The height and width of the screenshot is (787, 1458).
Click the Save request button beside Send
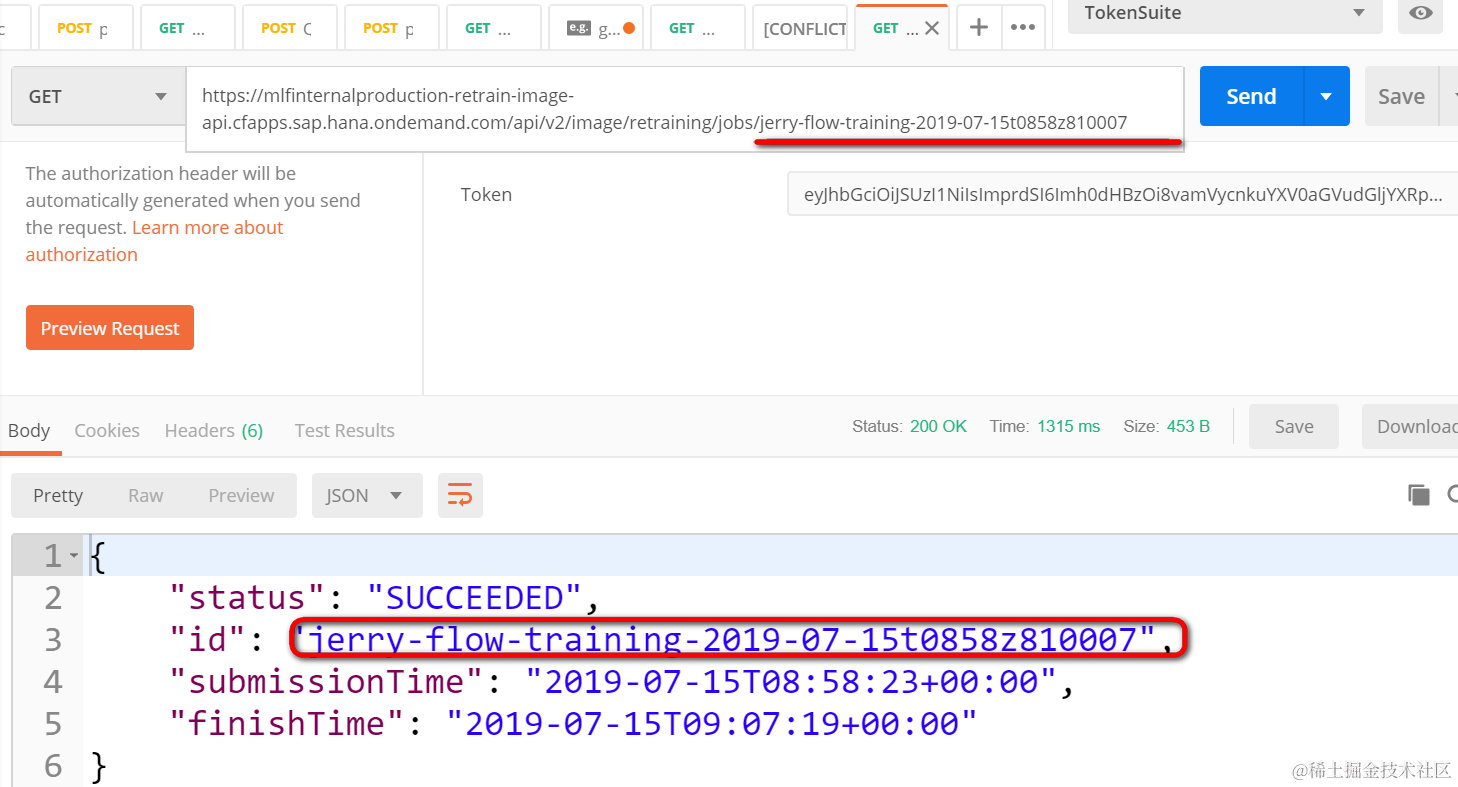(1401, 97)
